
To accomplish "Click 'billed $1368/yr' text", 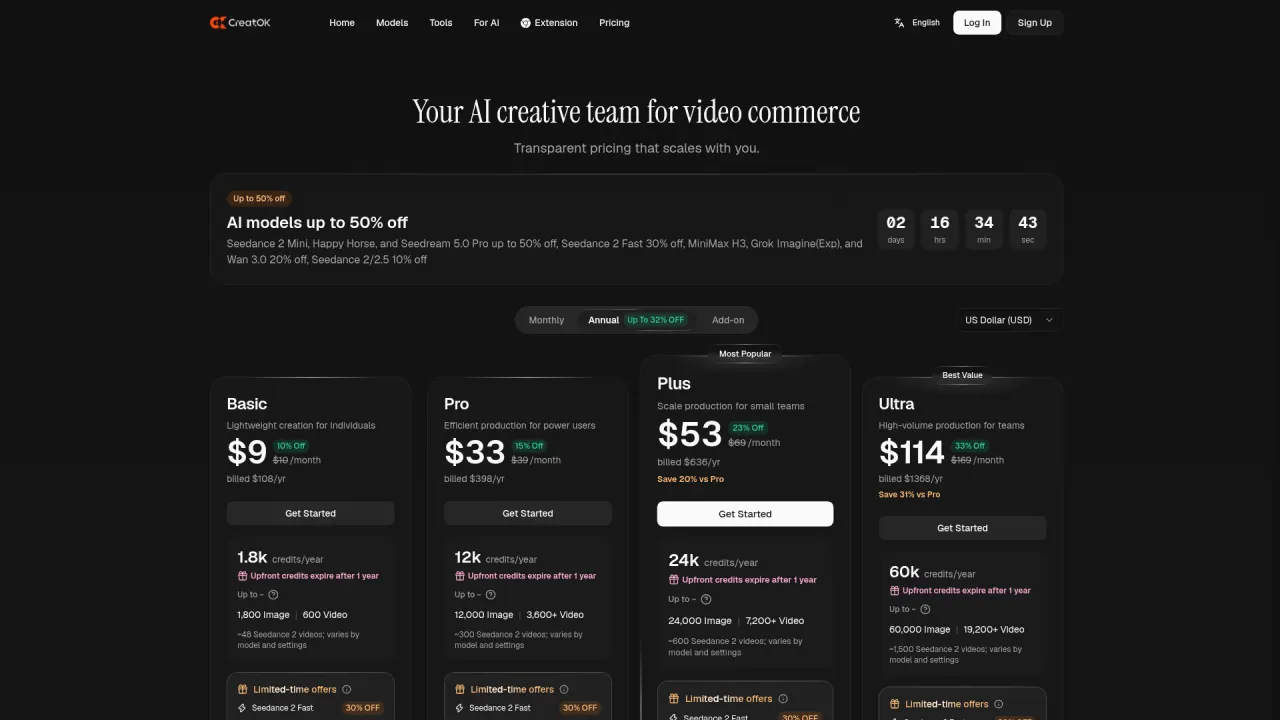I will [911, 479].
